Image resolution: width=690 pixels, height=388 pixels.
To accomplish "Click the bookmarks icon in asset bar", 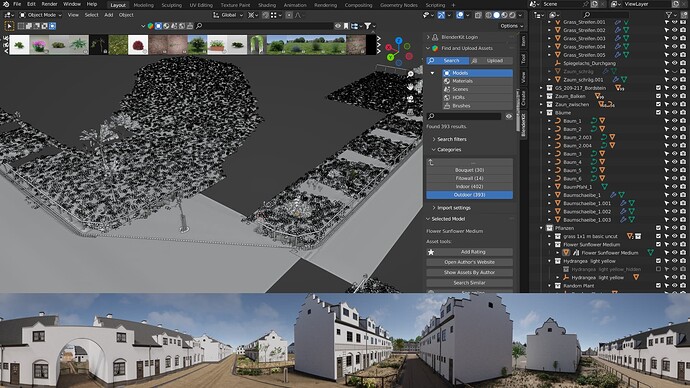I will 346,26.
